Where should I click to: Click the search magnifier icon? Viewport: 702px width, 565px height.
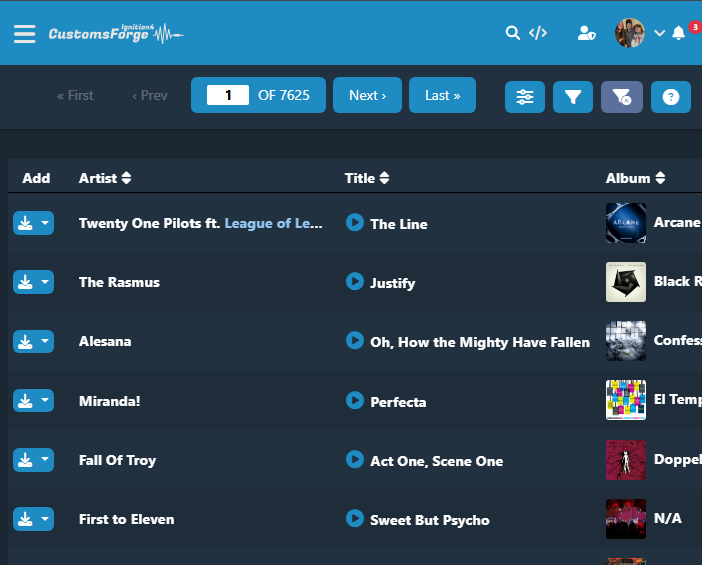pyautogui.click(x=512, y=33)
